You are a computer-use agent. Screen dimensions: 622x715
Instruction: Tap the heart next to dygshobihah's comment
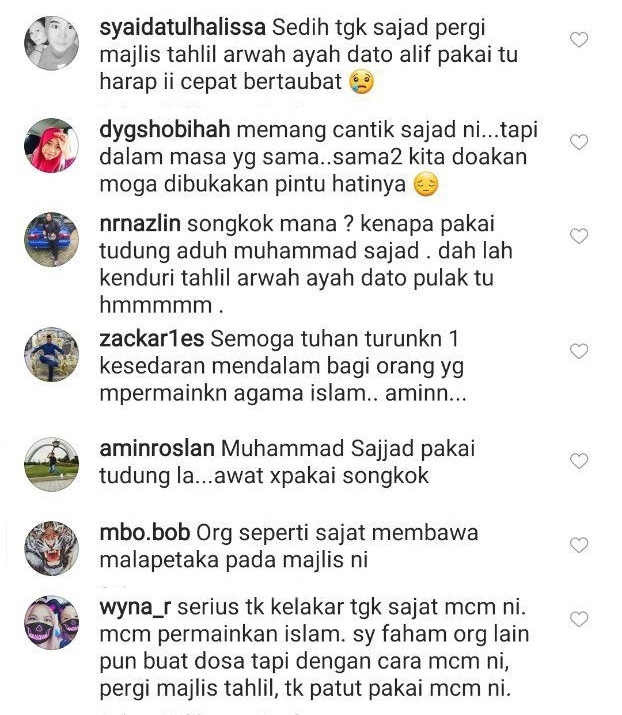coord(579,142)
